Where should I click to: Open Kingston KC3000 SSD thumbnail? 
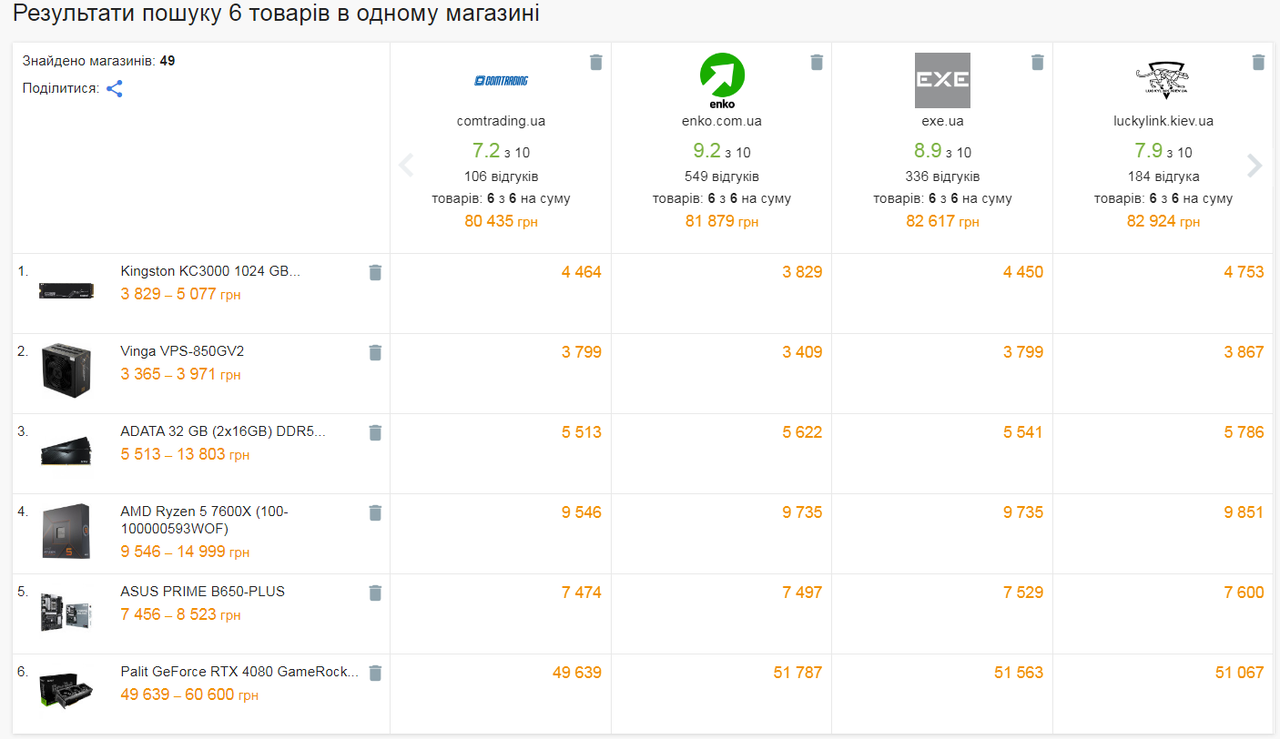point(67,291)
